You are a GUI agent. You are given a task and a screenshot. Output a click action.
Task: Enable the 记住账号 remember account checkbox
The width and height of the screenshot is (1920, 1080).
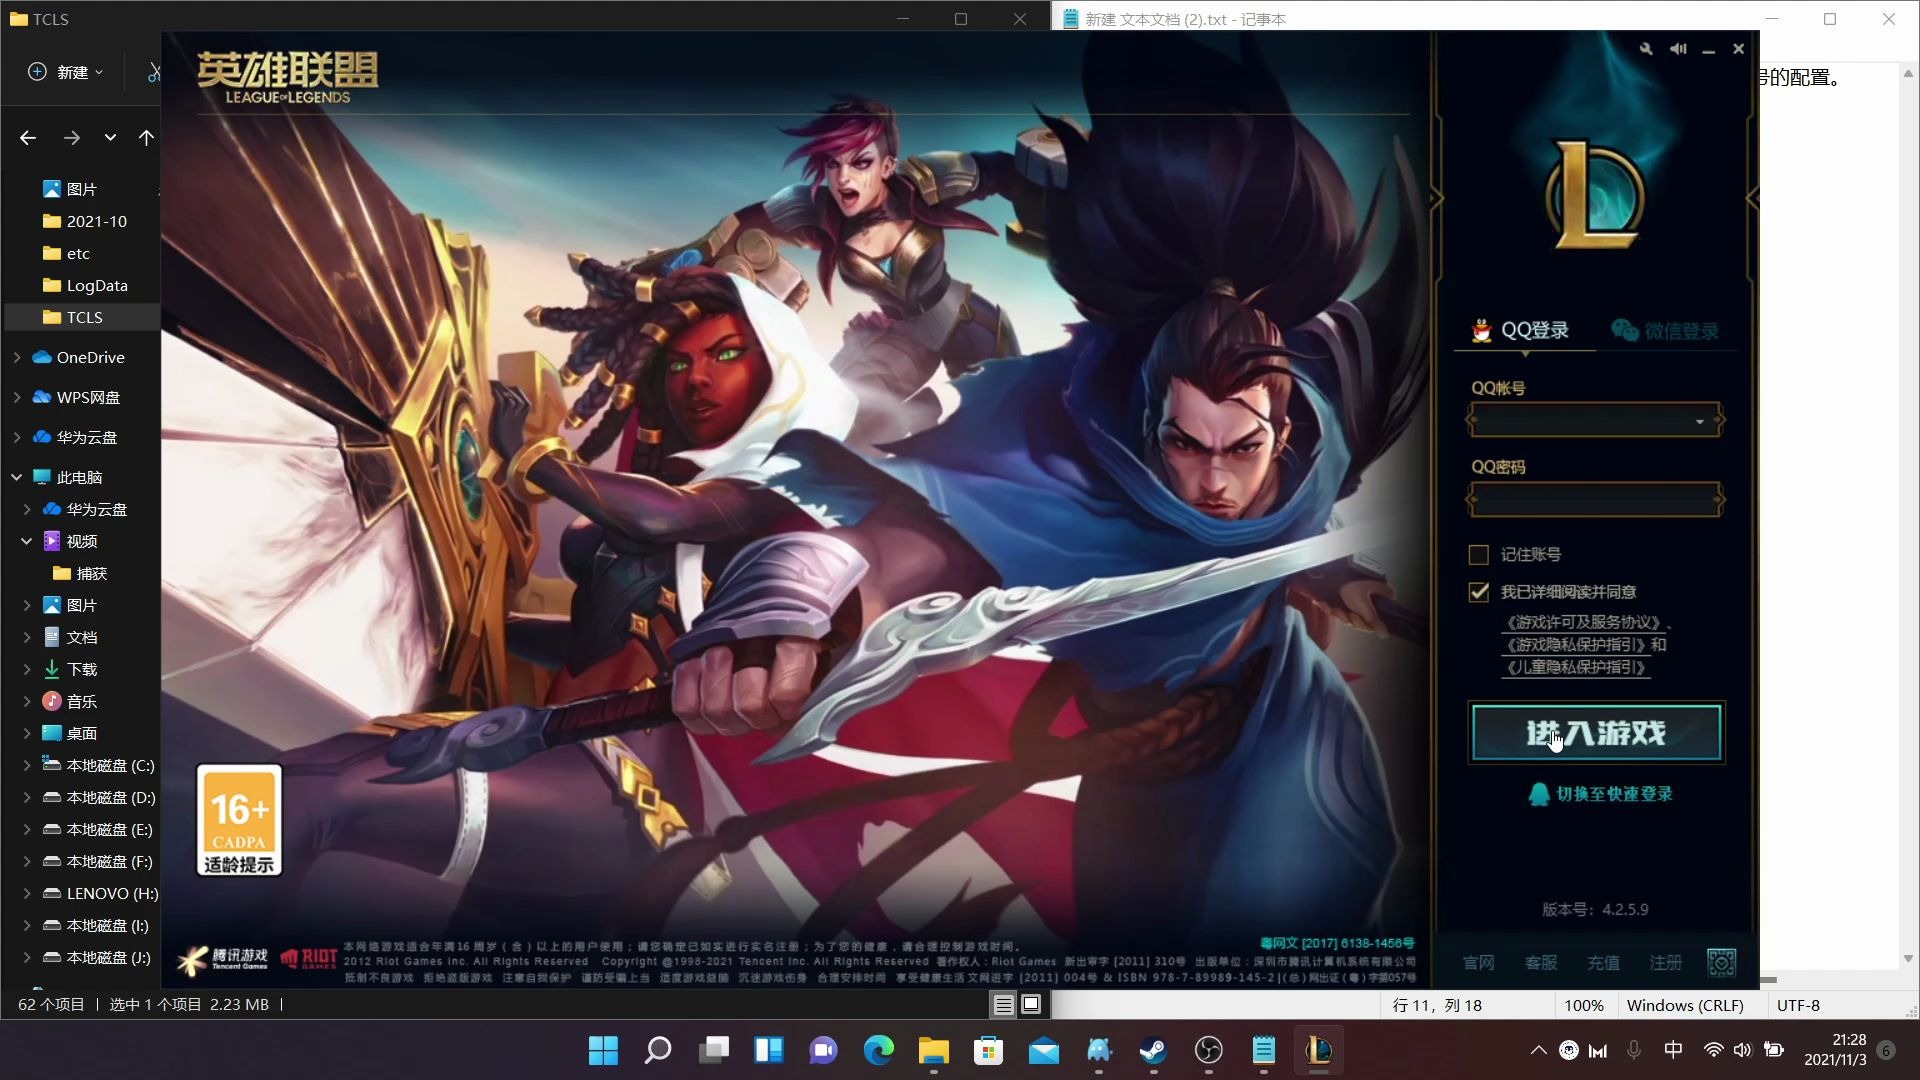click(1478, 554)
